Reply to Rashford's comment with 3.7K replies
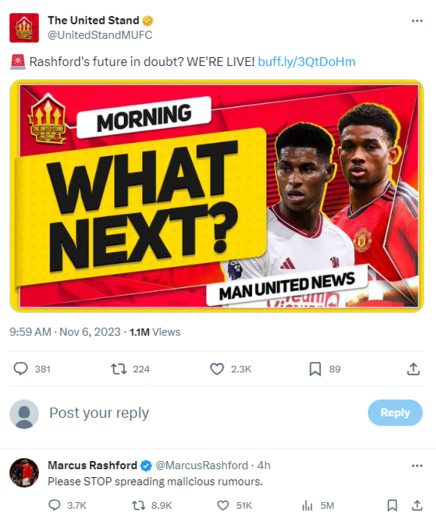436x519 pixels. [x=55, y=505]
